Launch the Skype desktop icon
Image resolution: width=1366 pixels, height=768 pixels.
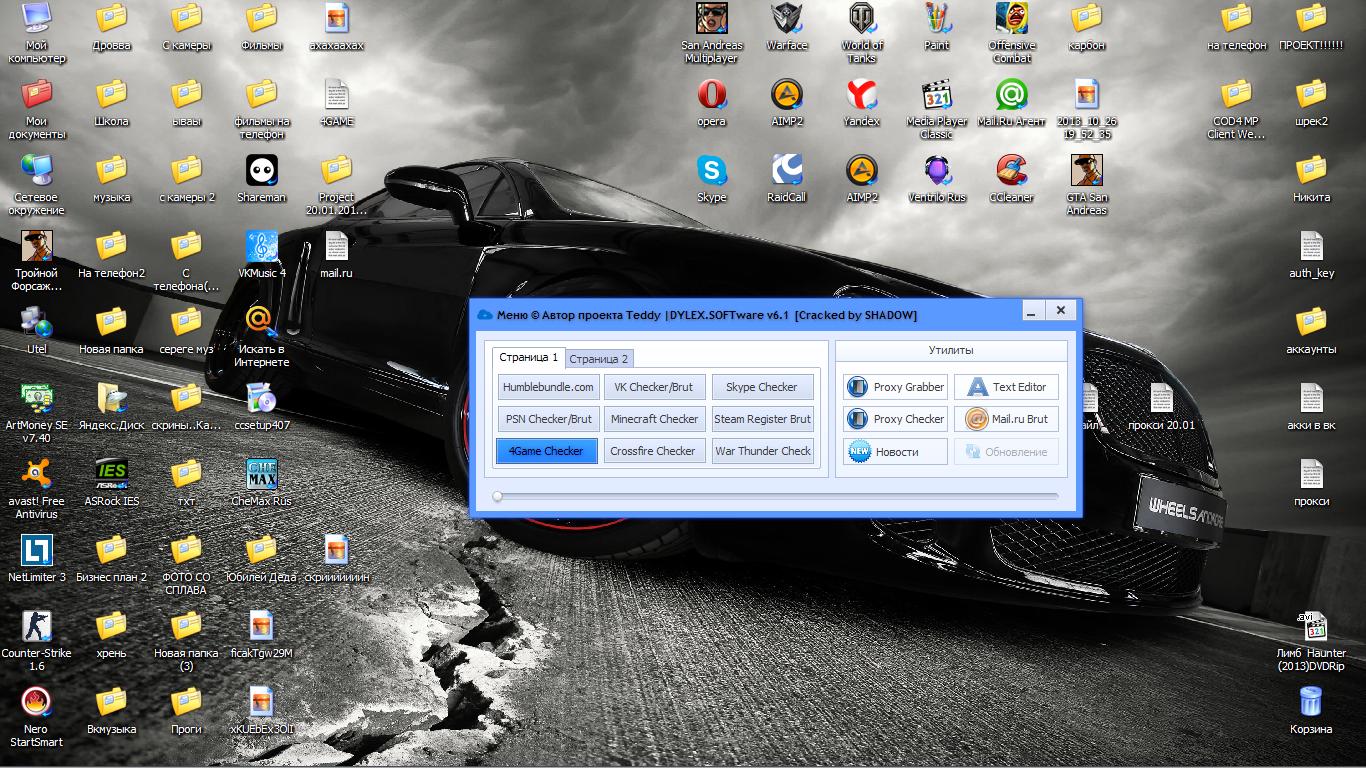(x=712, y=179)
